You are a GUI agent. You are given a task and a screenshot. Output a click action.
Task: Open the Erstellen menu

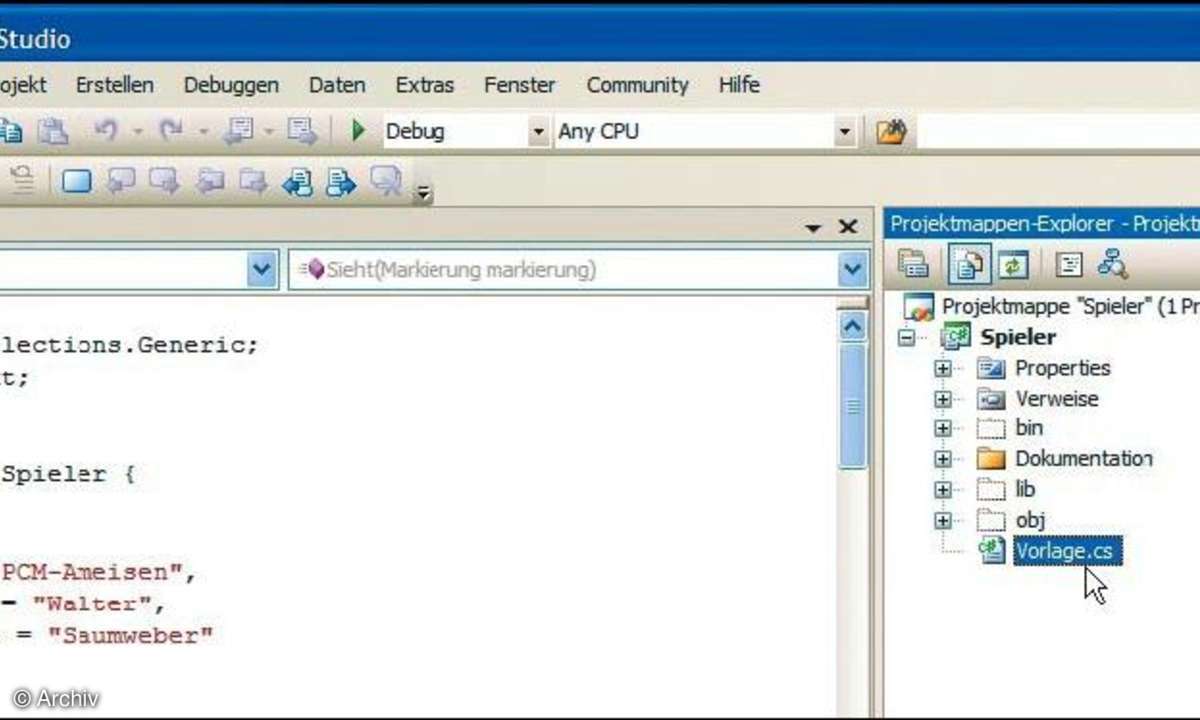click(x=115, y=85)
